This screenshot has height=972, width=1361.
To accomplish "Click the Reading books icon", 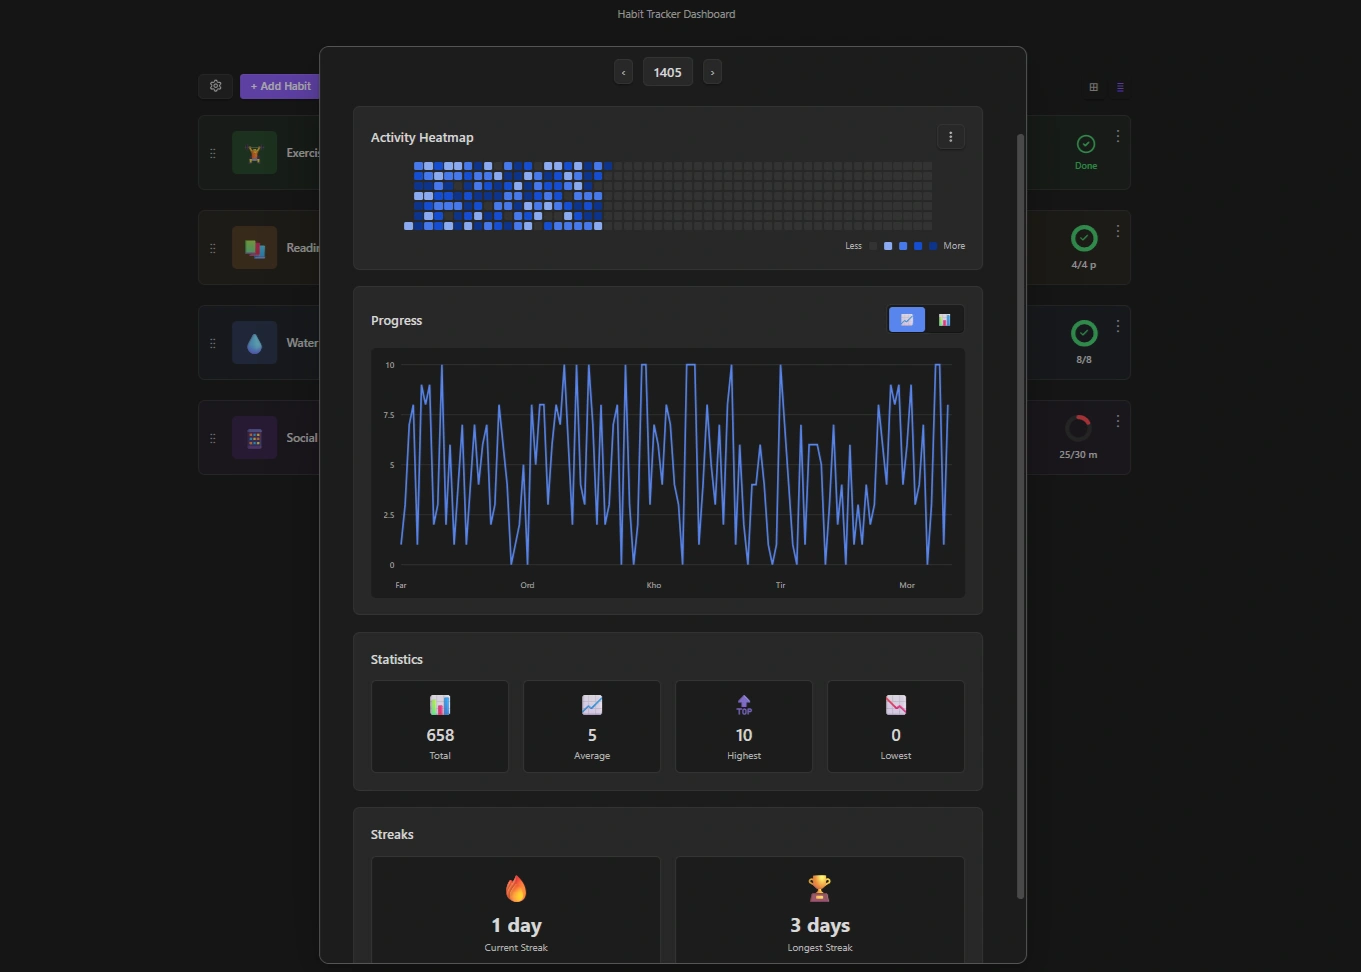I will (255, 248).
